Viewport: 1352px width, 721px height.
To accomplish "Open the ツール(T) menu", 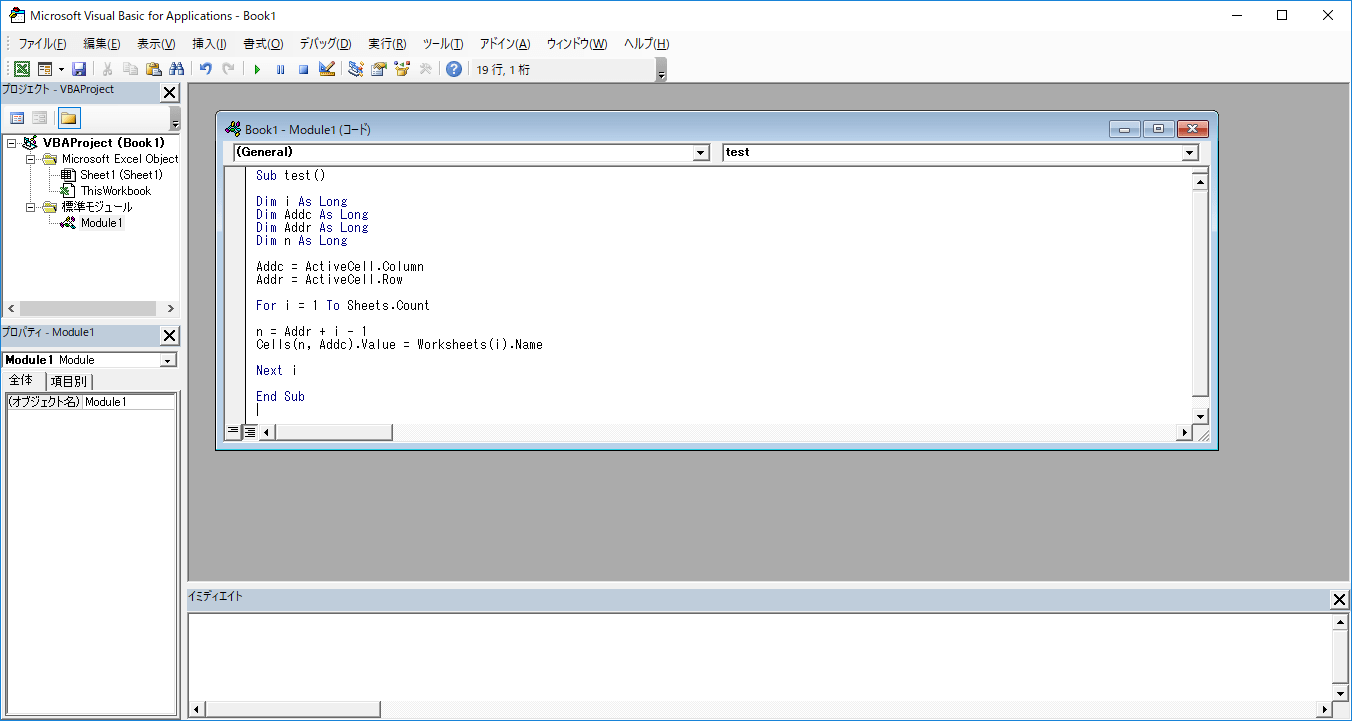I will 443,44.
